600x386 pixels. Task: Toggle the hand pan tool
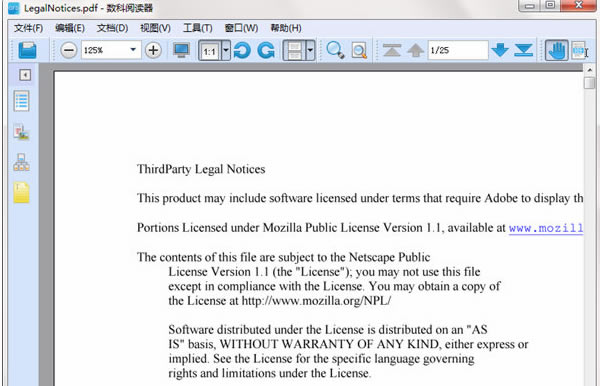click(556, 50)
